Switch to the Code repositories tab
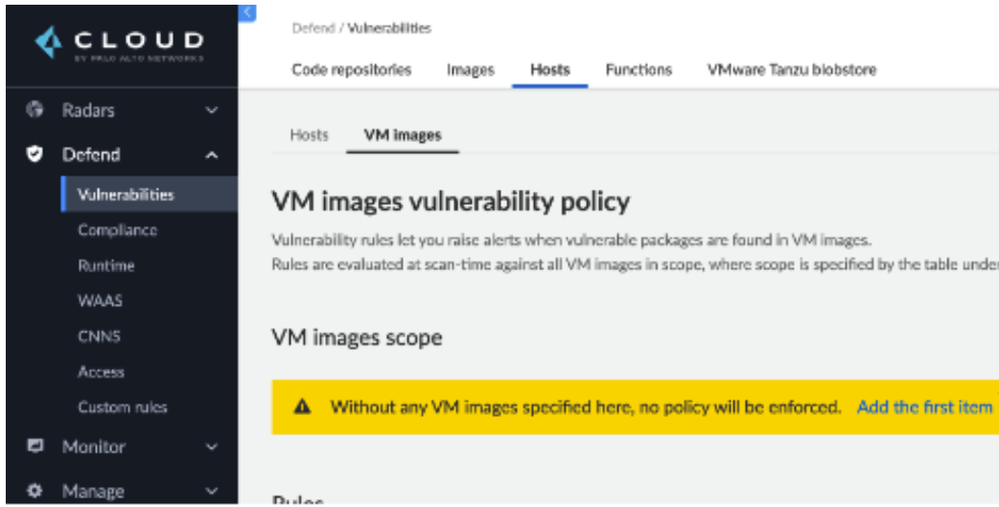Screen dimensions: 999x507 point(351,70)
